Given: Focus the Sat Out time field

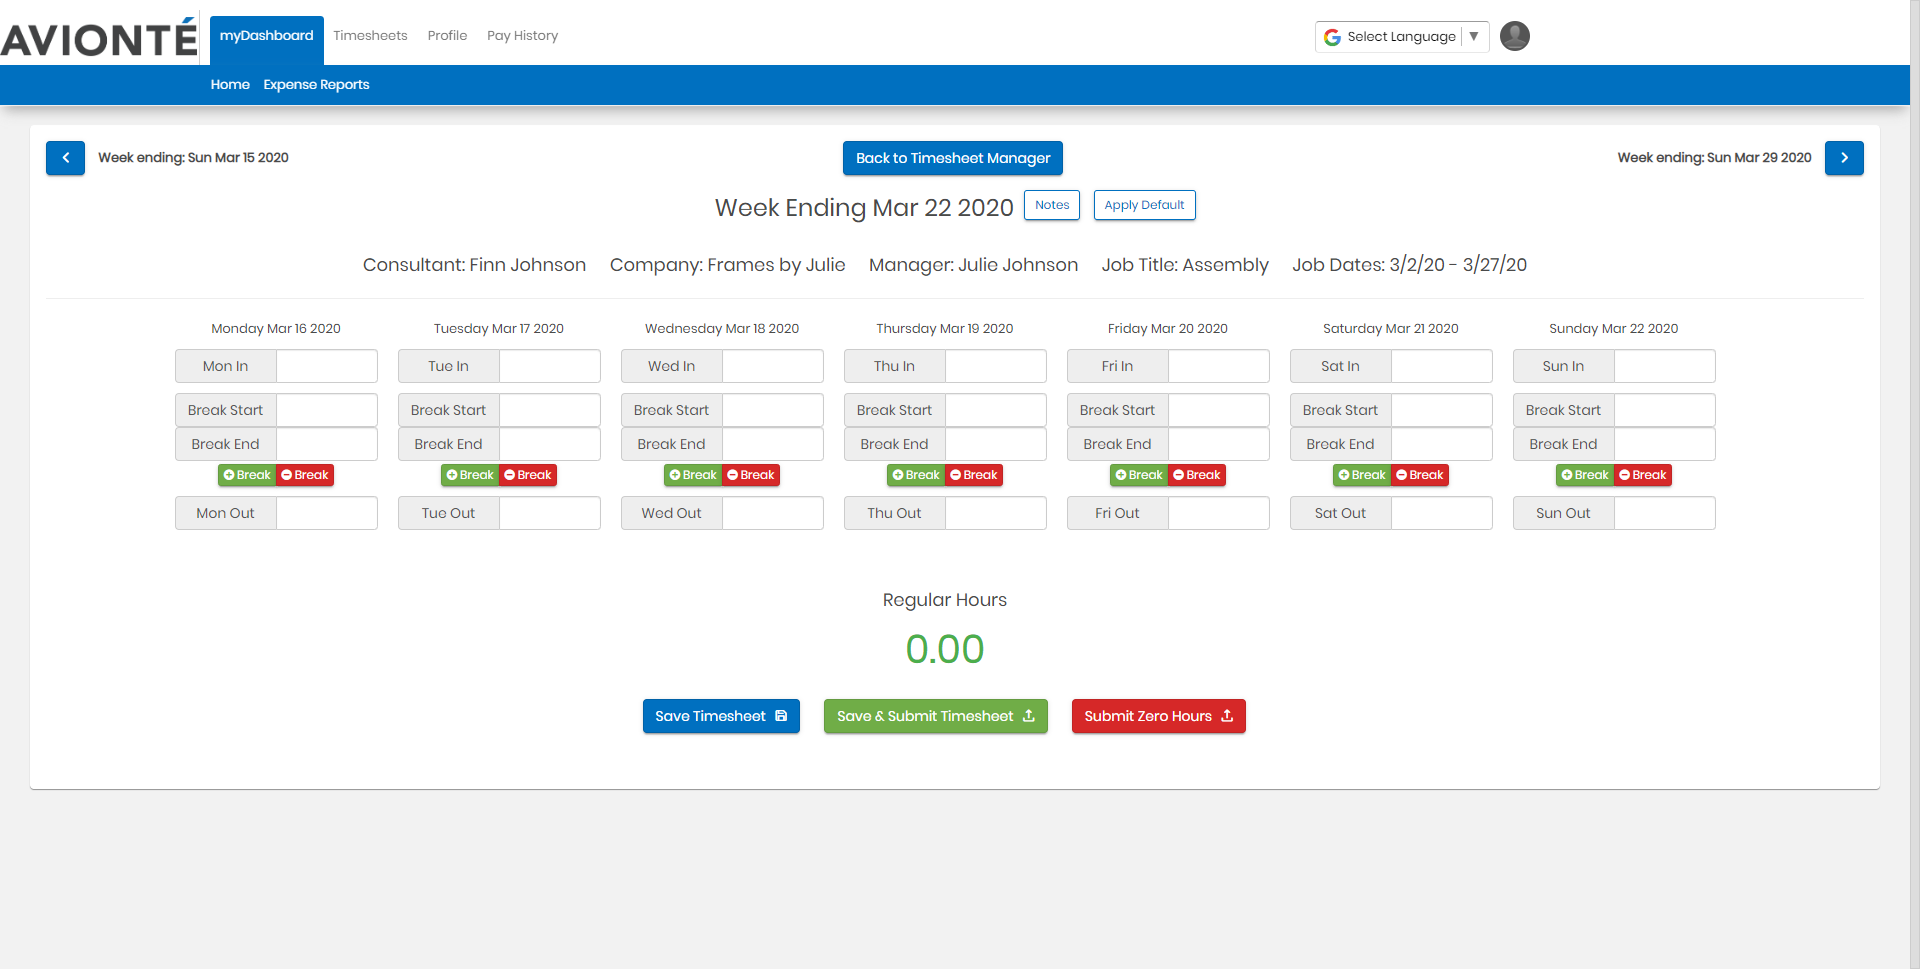Looking at the screenshot, I should (1442, 513).
